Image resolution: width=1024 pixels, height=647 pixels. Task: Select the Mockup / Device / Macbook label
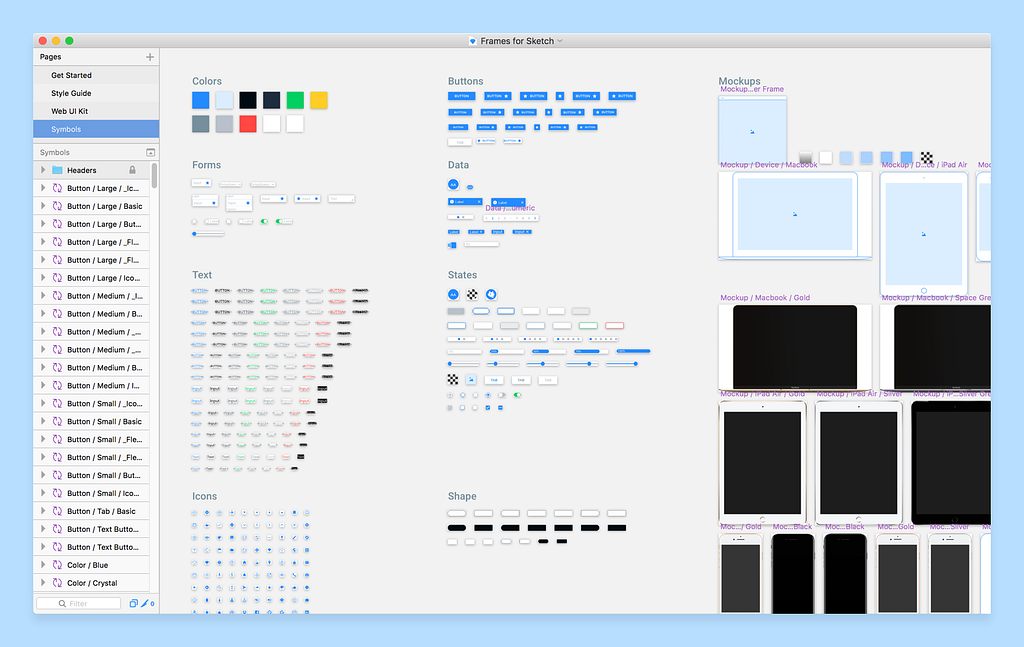769,165
